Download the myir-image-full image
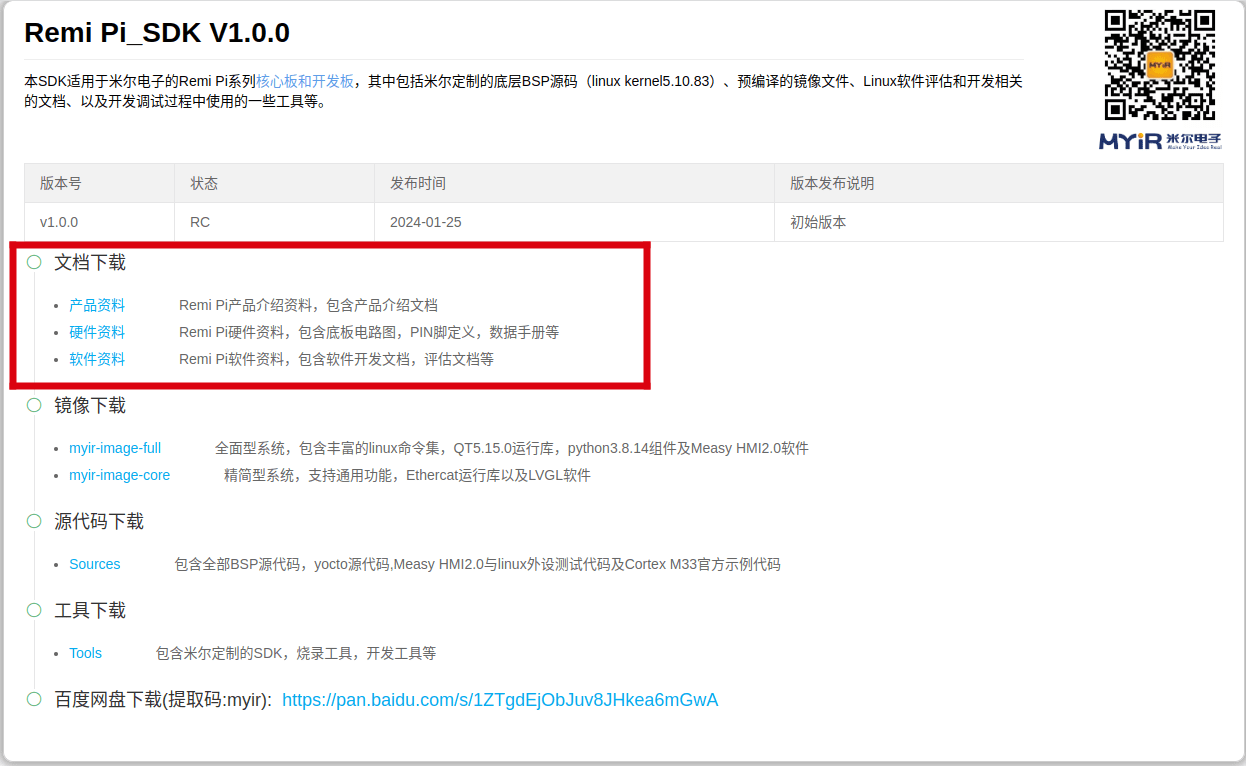Image resolution: width=1246 pixels, height=766 pixels. [x=115, y=448]
